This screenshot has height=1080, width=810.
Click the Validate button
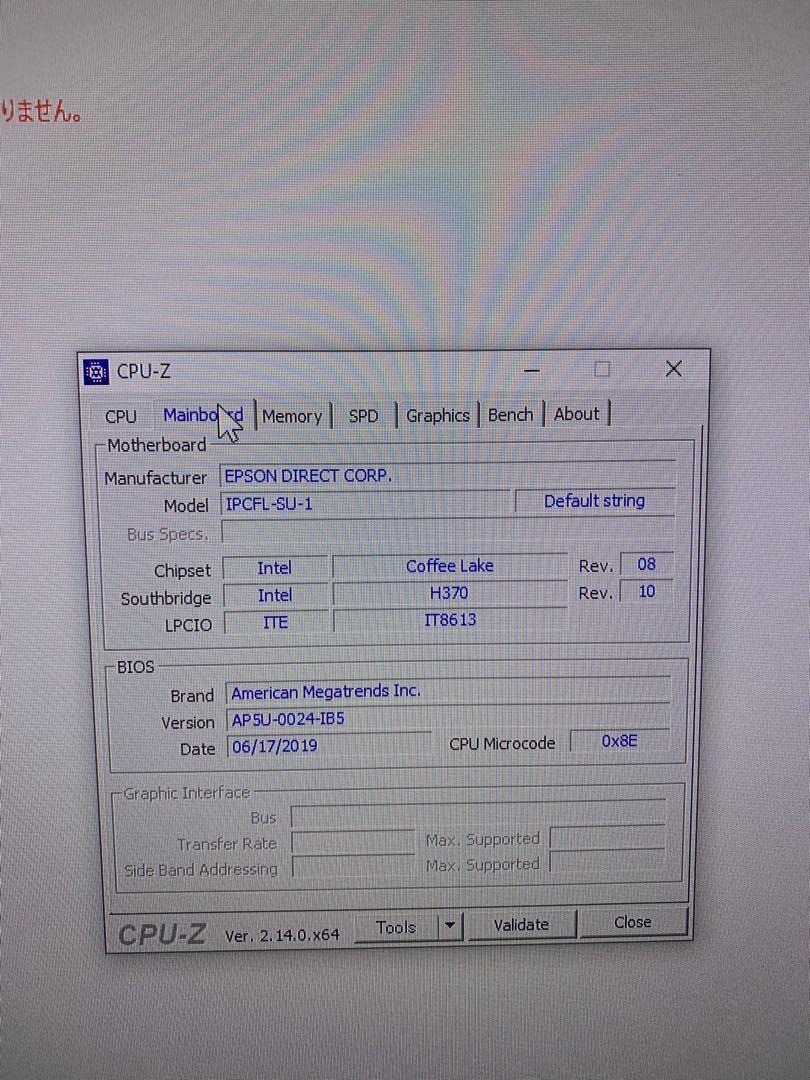(x=521, y=924)
